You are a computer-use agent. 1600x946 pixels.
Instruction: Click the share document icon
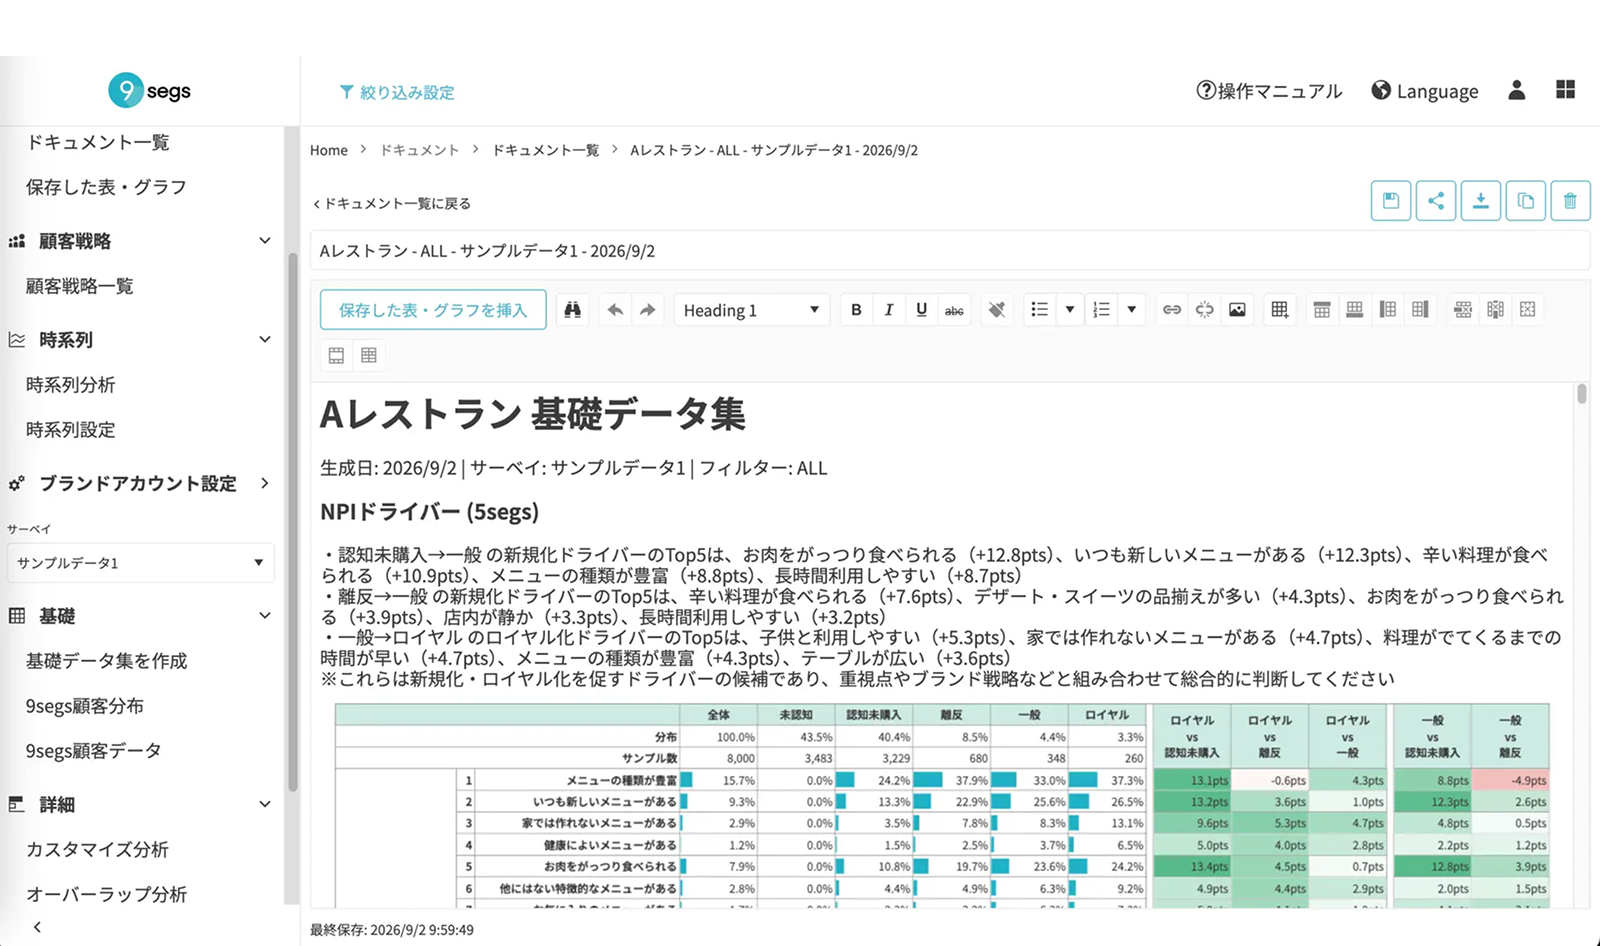tap(1435, 201)
